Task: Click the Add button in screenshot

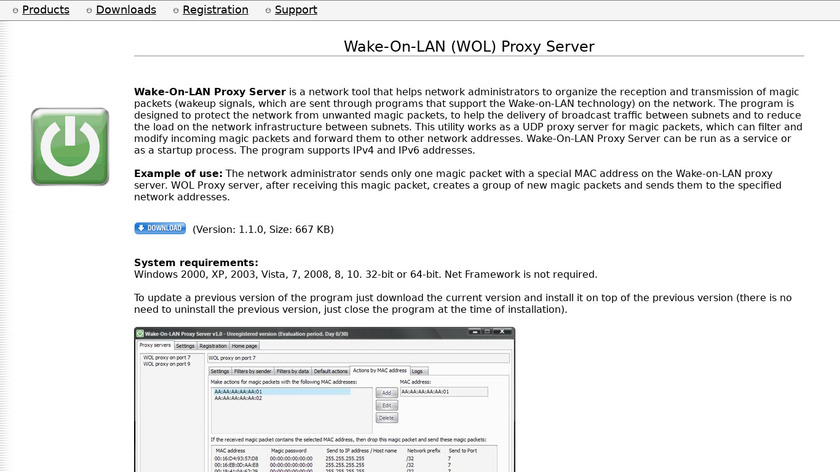Action: (x=387, y=393)
